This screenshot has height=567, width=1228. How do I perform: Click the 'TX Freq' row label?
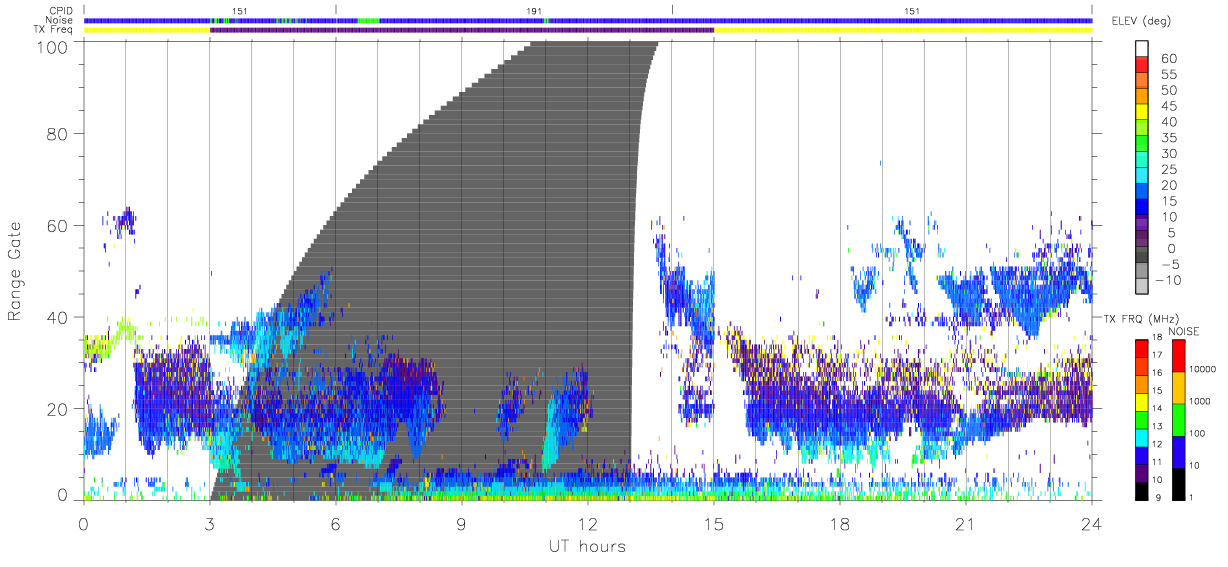[54, 30]
